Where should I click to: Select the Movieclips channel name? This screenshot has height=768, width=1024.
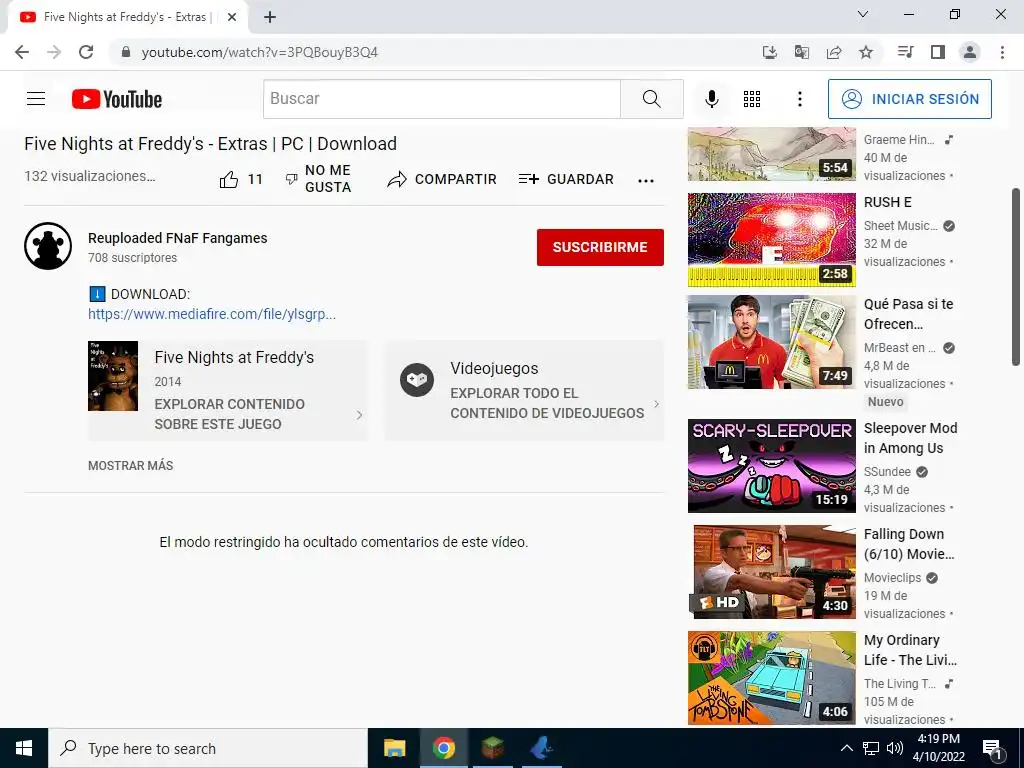(x=892, y=578)
